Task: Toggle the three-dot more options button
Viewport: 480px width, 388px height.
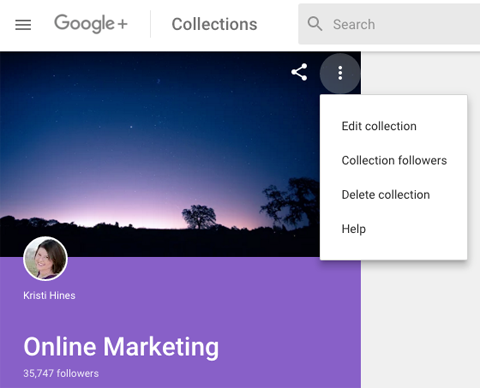Action: tap(340, 73)
